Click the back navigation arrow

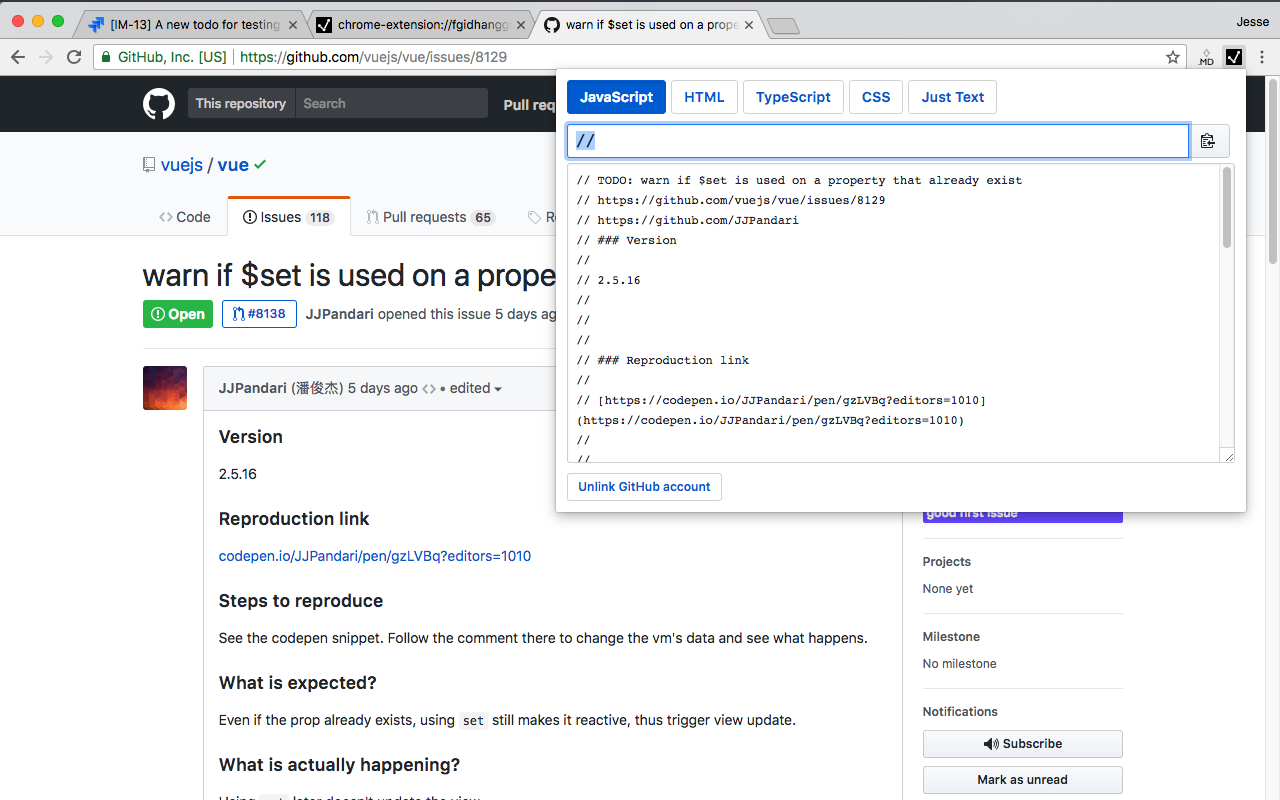[x=17, y=57]
